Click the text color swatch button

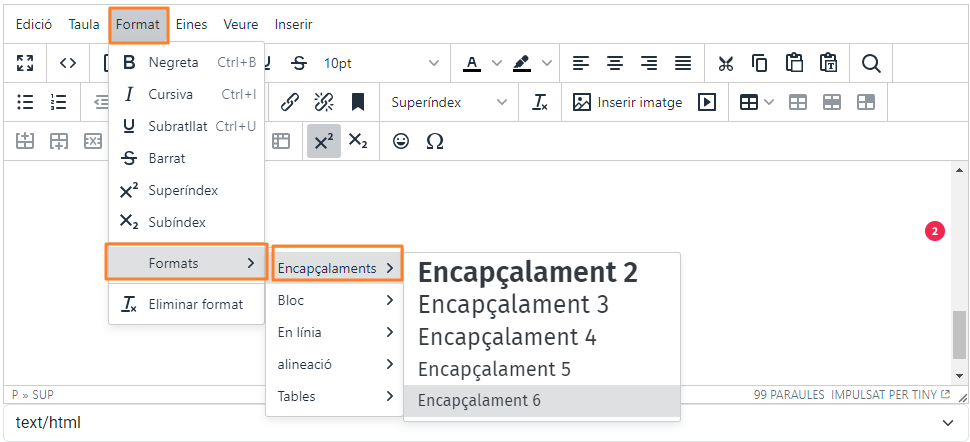472,63
